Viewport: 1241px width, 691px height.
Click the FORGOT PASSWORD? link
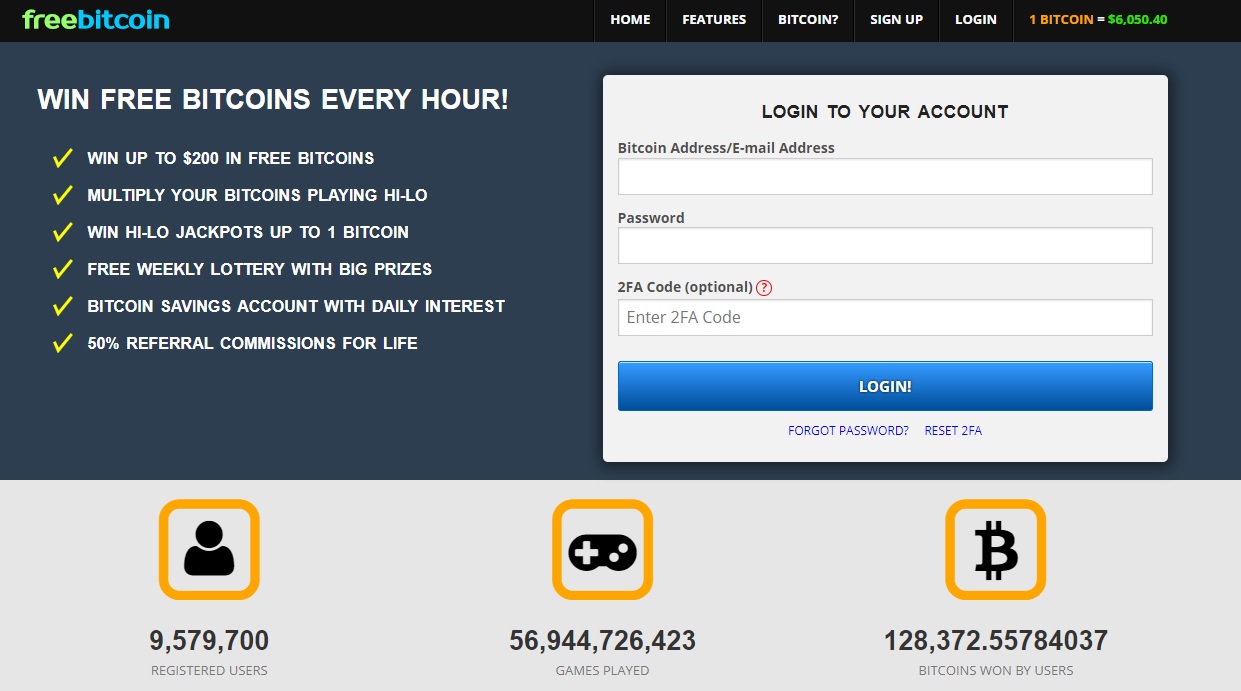(848, 431)
